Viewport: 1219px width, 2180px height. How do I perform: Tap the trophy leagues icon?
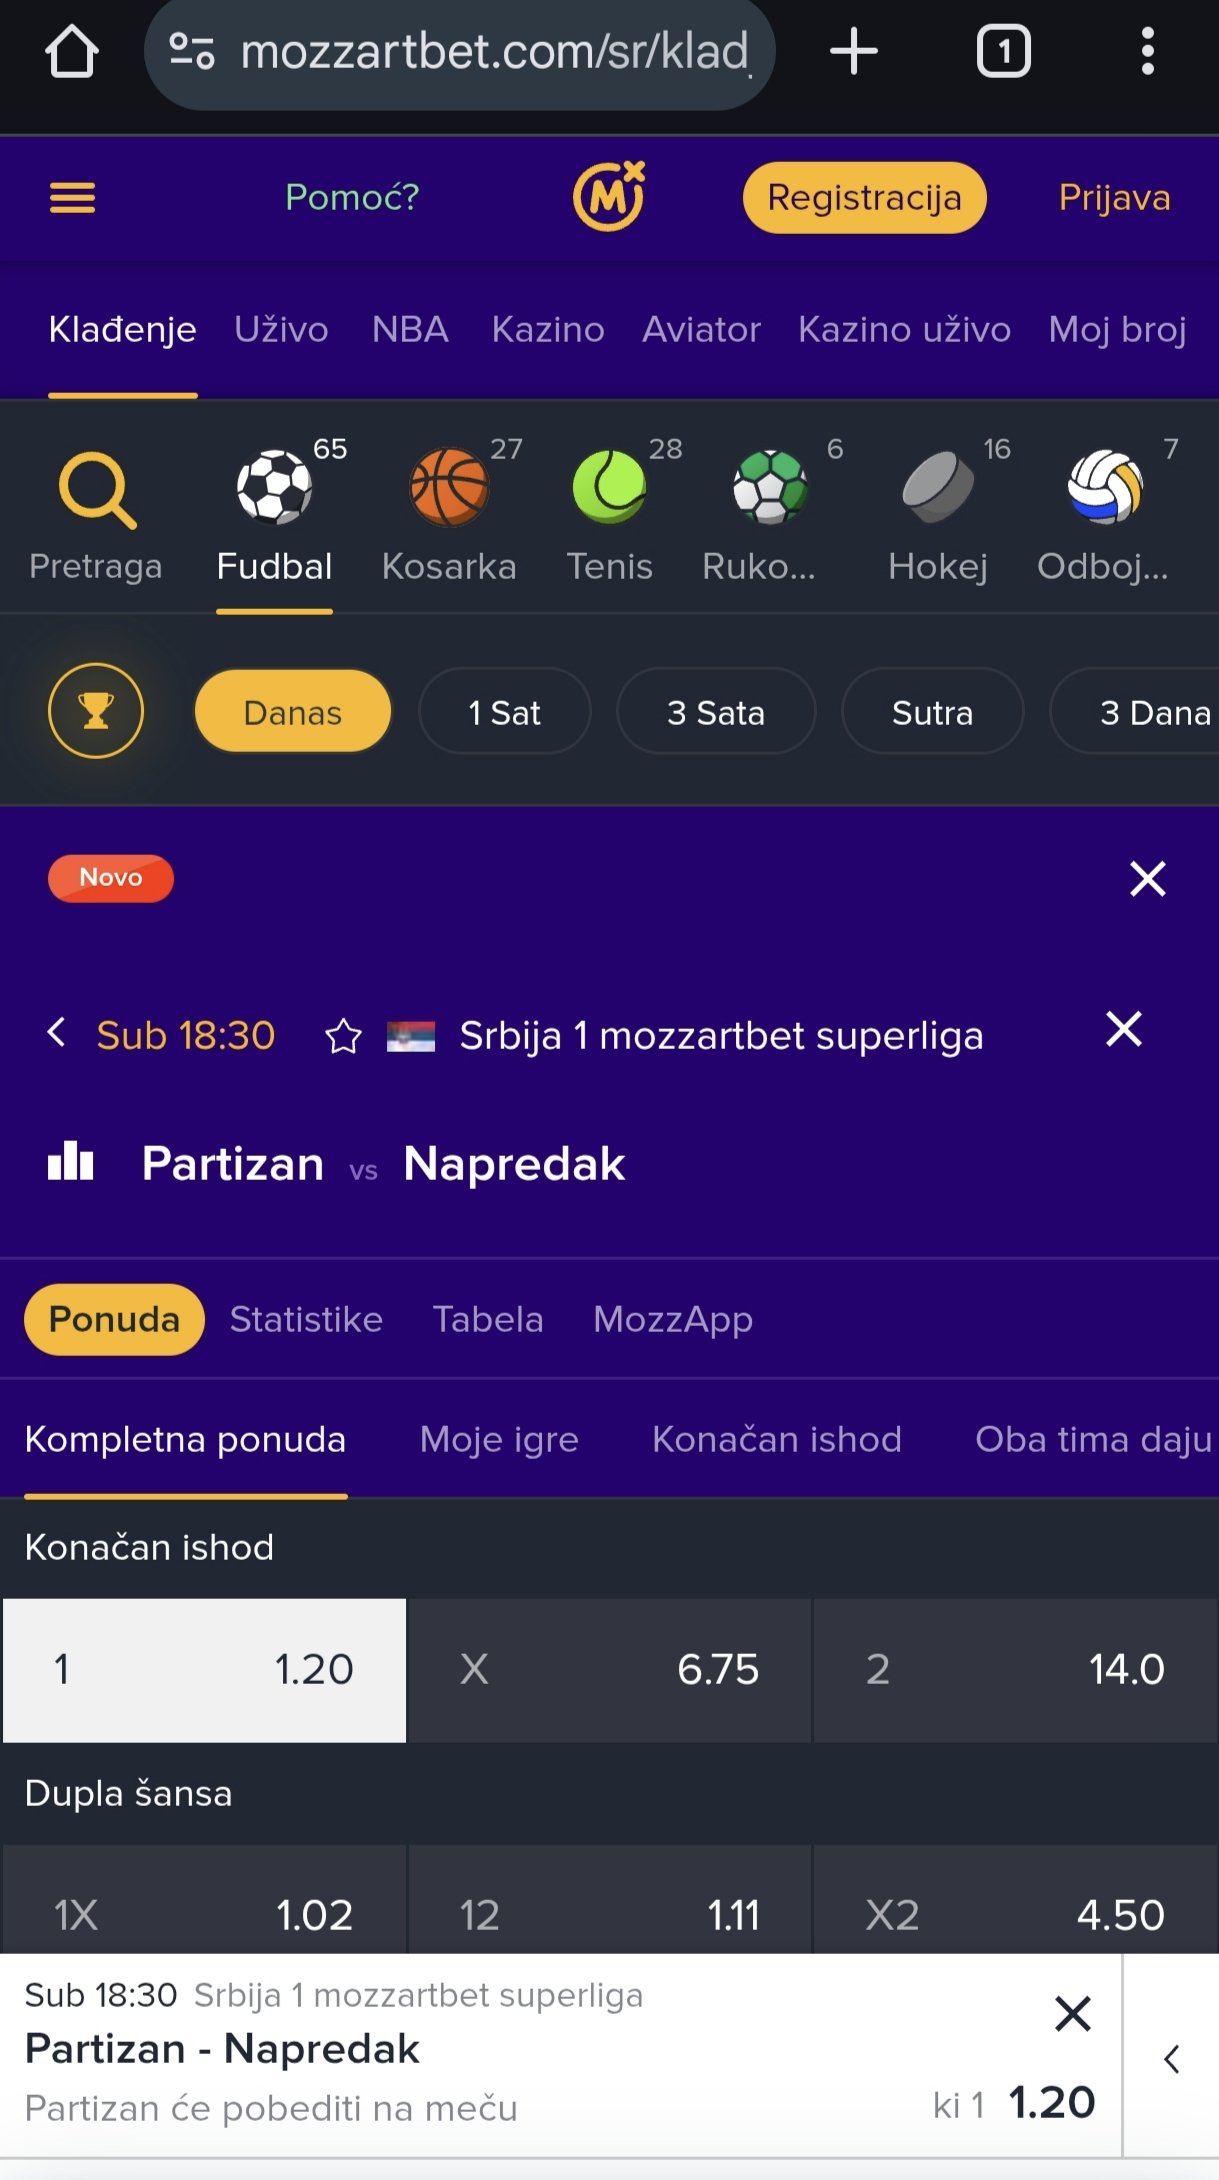[96, 711]
